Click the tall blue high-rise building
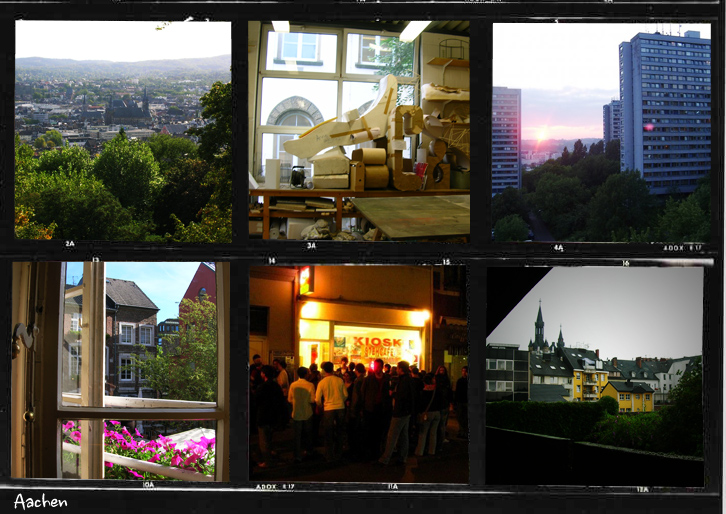This screenshot has width=726, height=514. point(663,110)
